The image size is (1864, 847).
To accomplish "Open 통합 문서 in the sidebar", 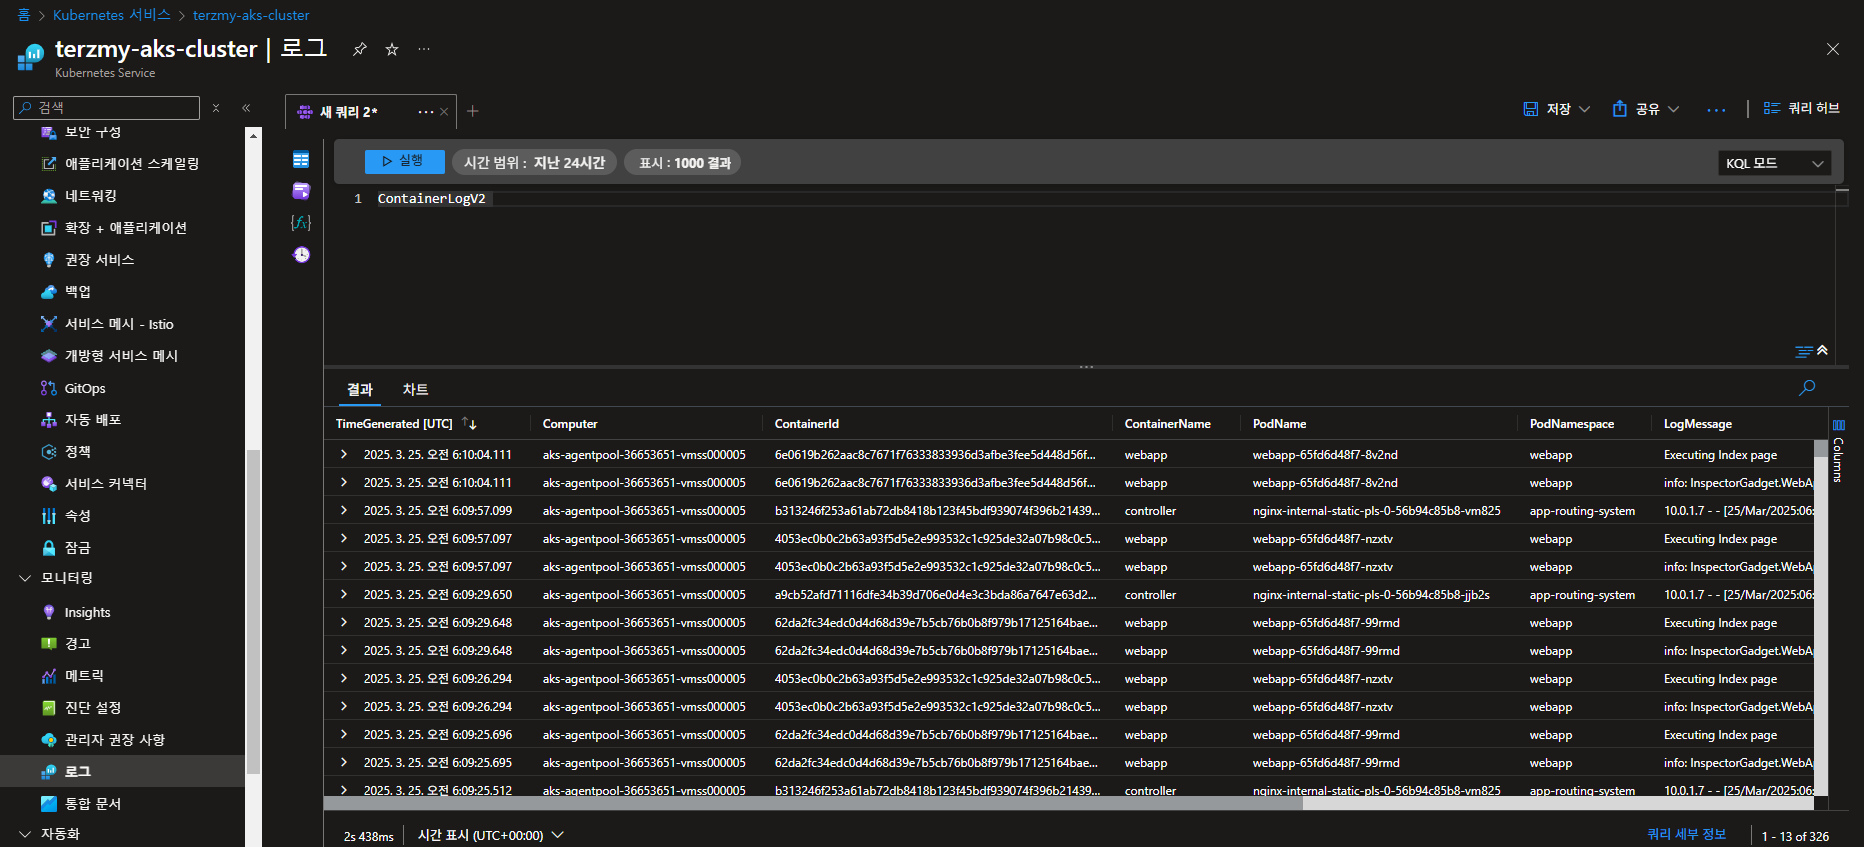I will coord(92,804).
